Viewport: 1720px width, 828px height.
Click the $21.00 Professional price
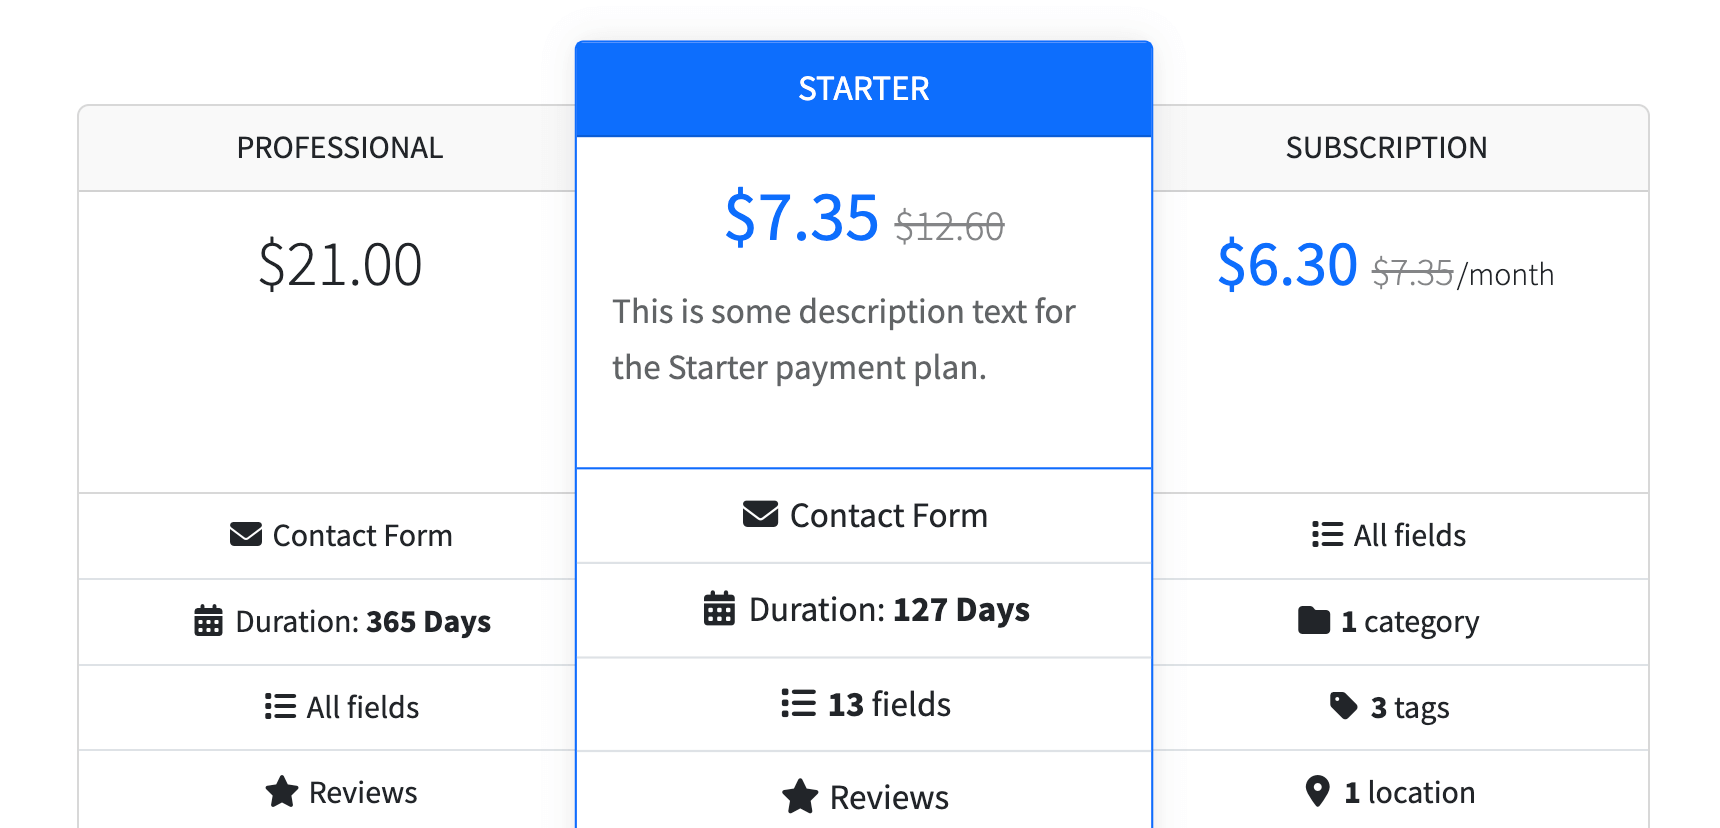pyautogui.click(x=340, y=265)
